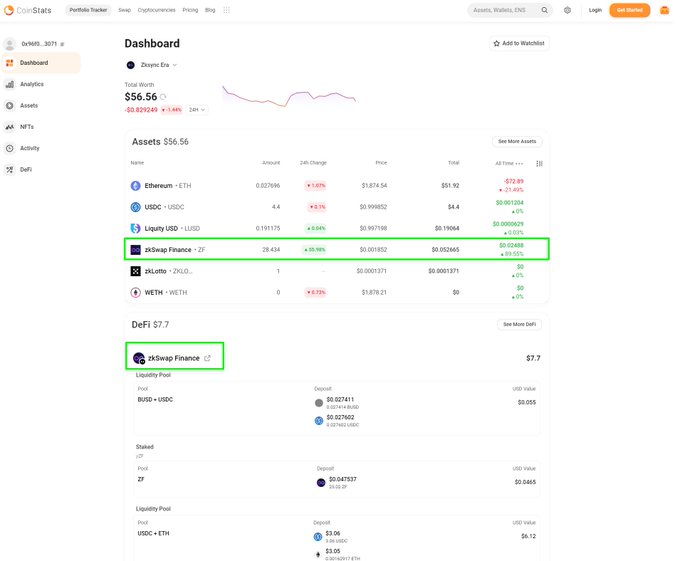680x561 pixels.
Task: Click the DeFi sidebar icon
Action: click(x=10, y=170)
